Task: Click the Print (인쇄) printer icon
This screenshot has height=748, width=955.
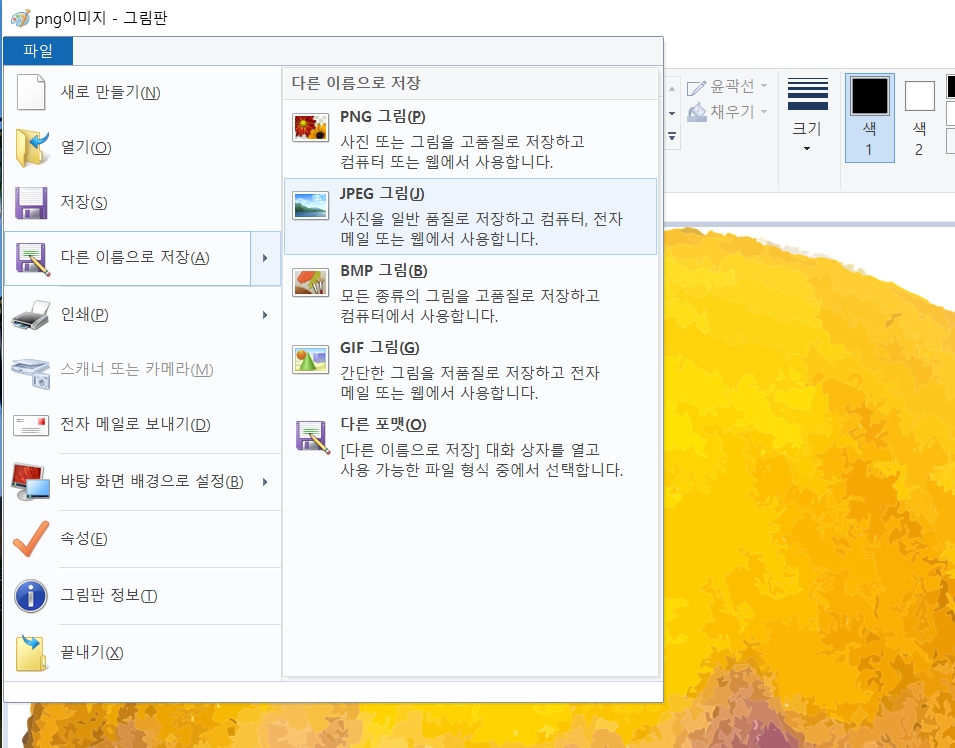Action: [30, 314]
